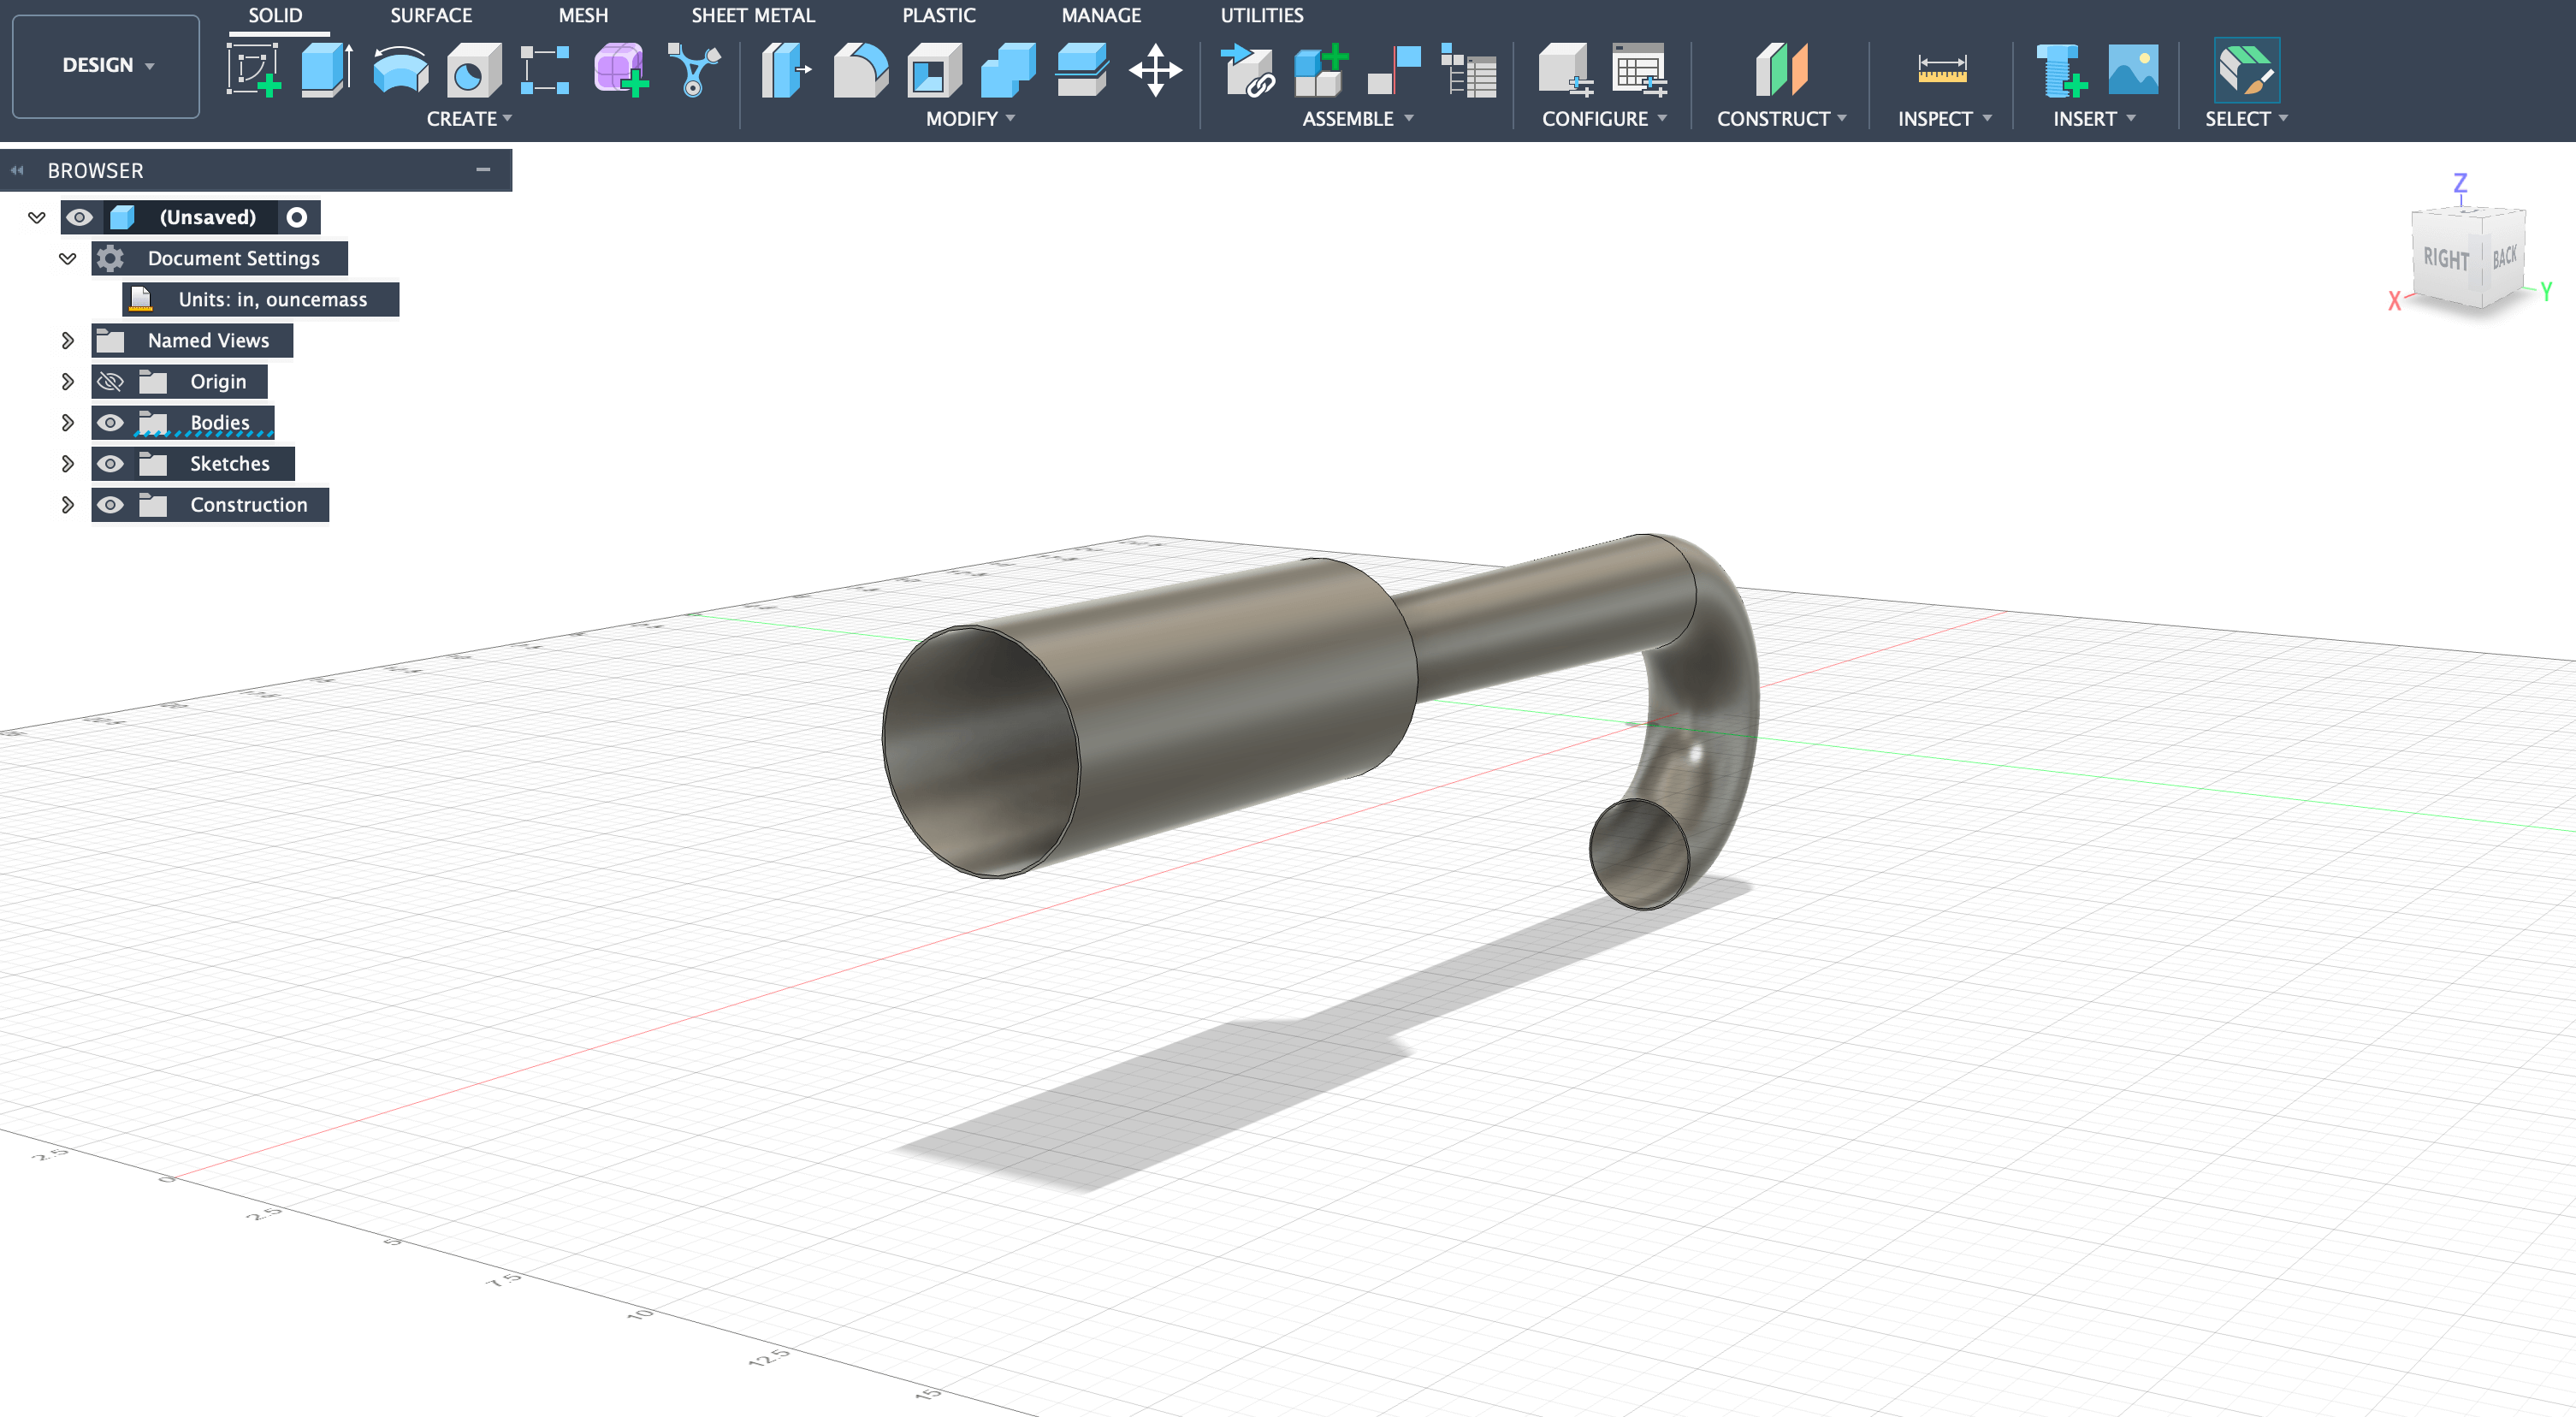Open the Create Form tool

pos(619,70)
